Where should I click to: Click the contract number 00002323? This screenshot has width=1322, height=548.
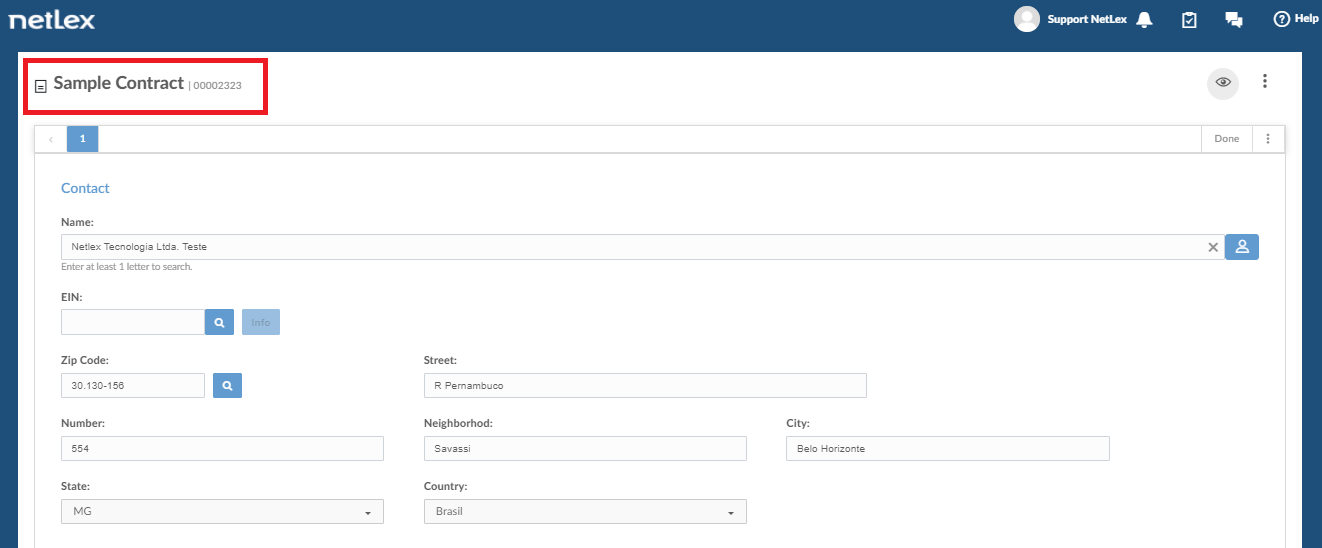pos(217,86)
